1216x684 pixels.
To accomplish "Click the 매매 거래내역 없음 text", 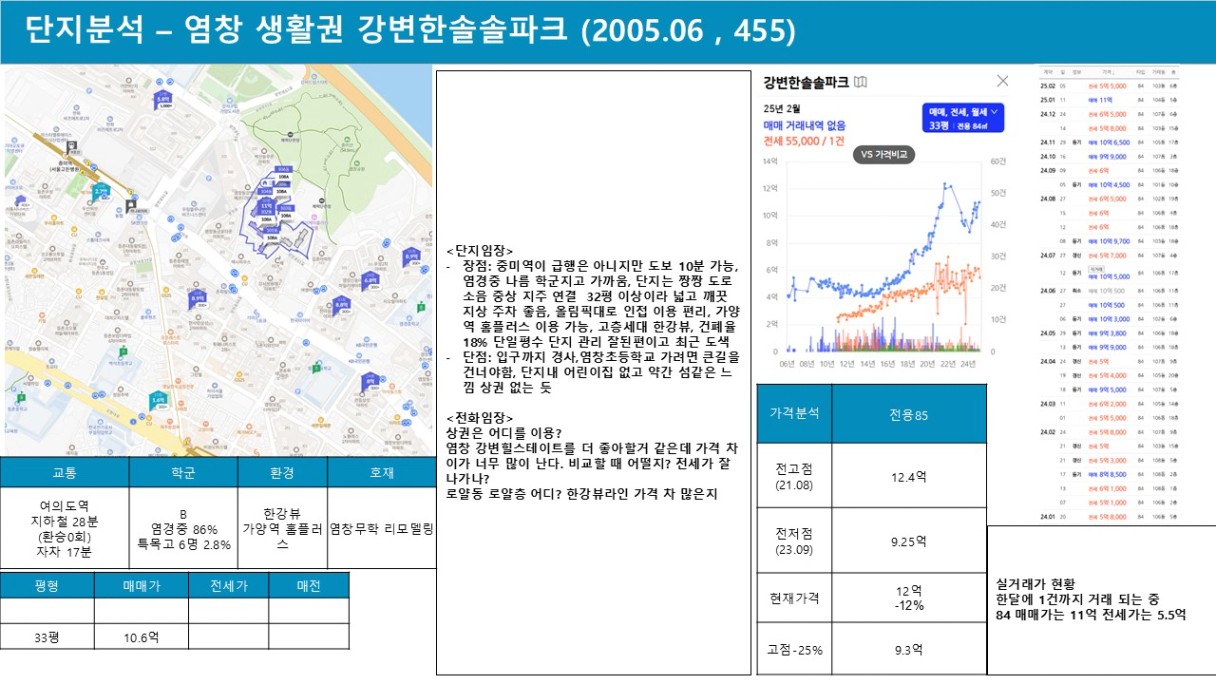I will point(804,125).
